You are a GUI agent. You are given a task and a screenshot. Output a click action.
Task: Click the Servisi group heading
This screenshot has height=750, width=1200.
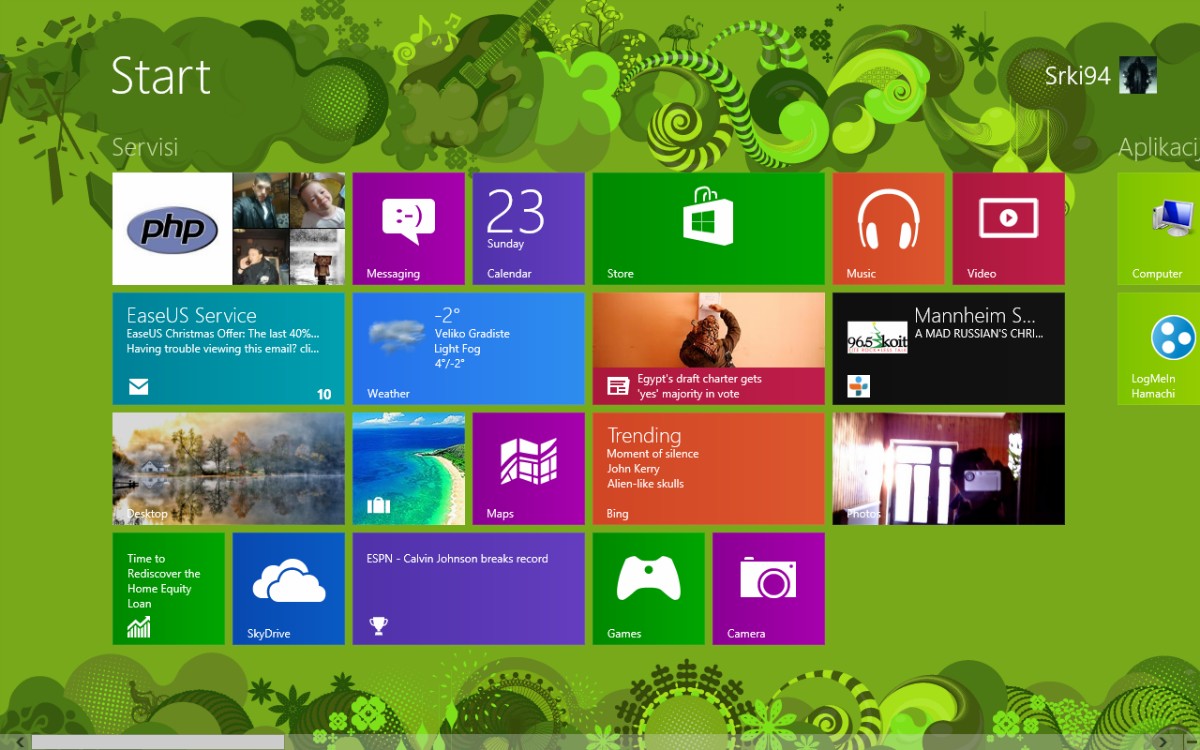[145, 147]
